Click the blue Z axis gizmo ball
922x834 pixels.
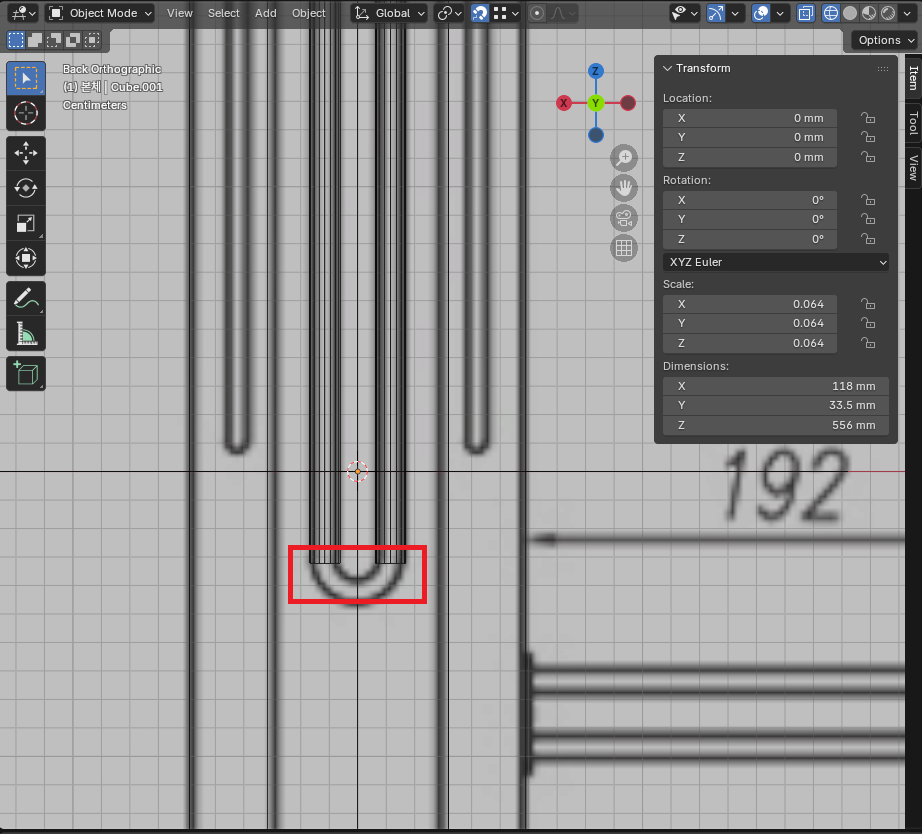point(596,71)
